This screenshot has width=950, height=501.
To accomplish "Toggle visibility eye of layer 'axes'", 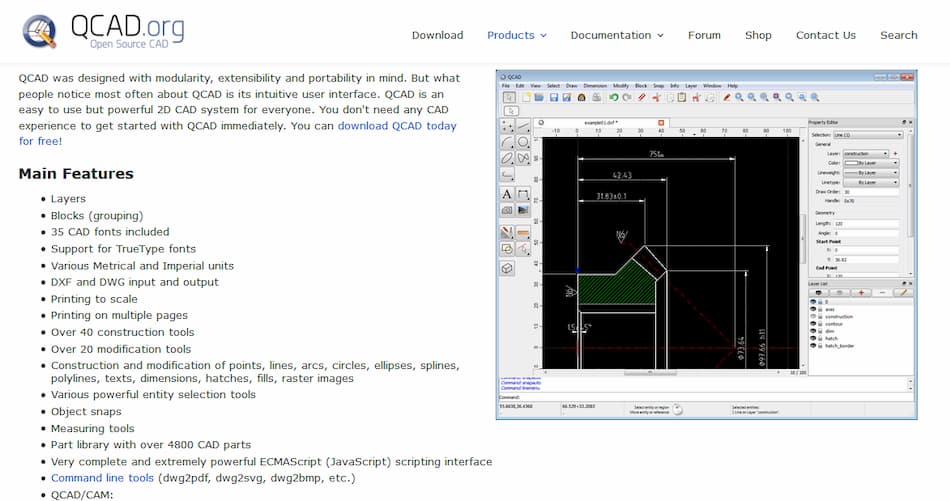I will coord(813,309).
